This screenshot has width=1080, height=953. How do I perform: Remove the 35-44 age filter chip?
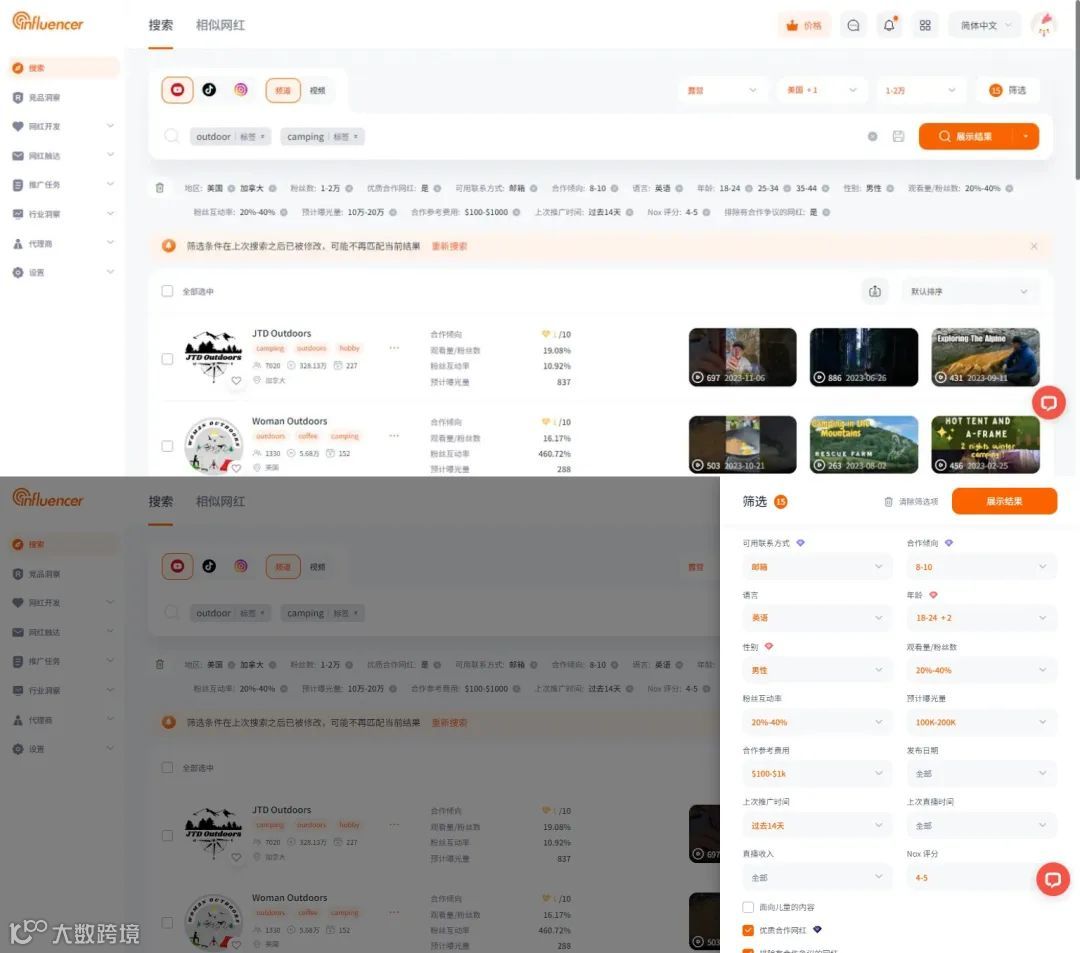click(x=826, y=188)
